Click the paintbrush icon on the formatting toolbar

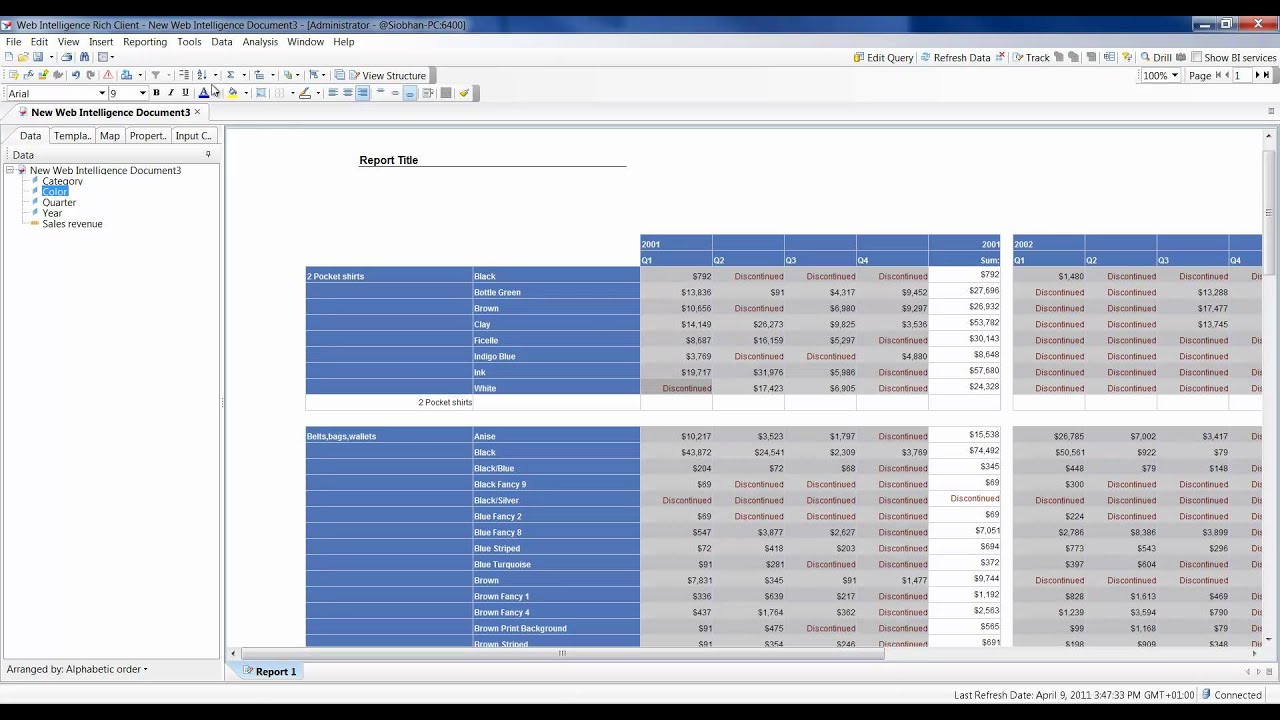click(464, 93)
